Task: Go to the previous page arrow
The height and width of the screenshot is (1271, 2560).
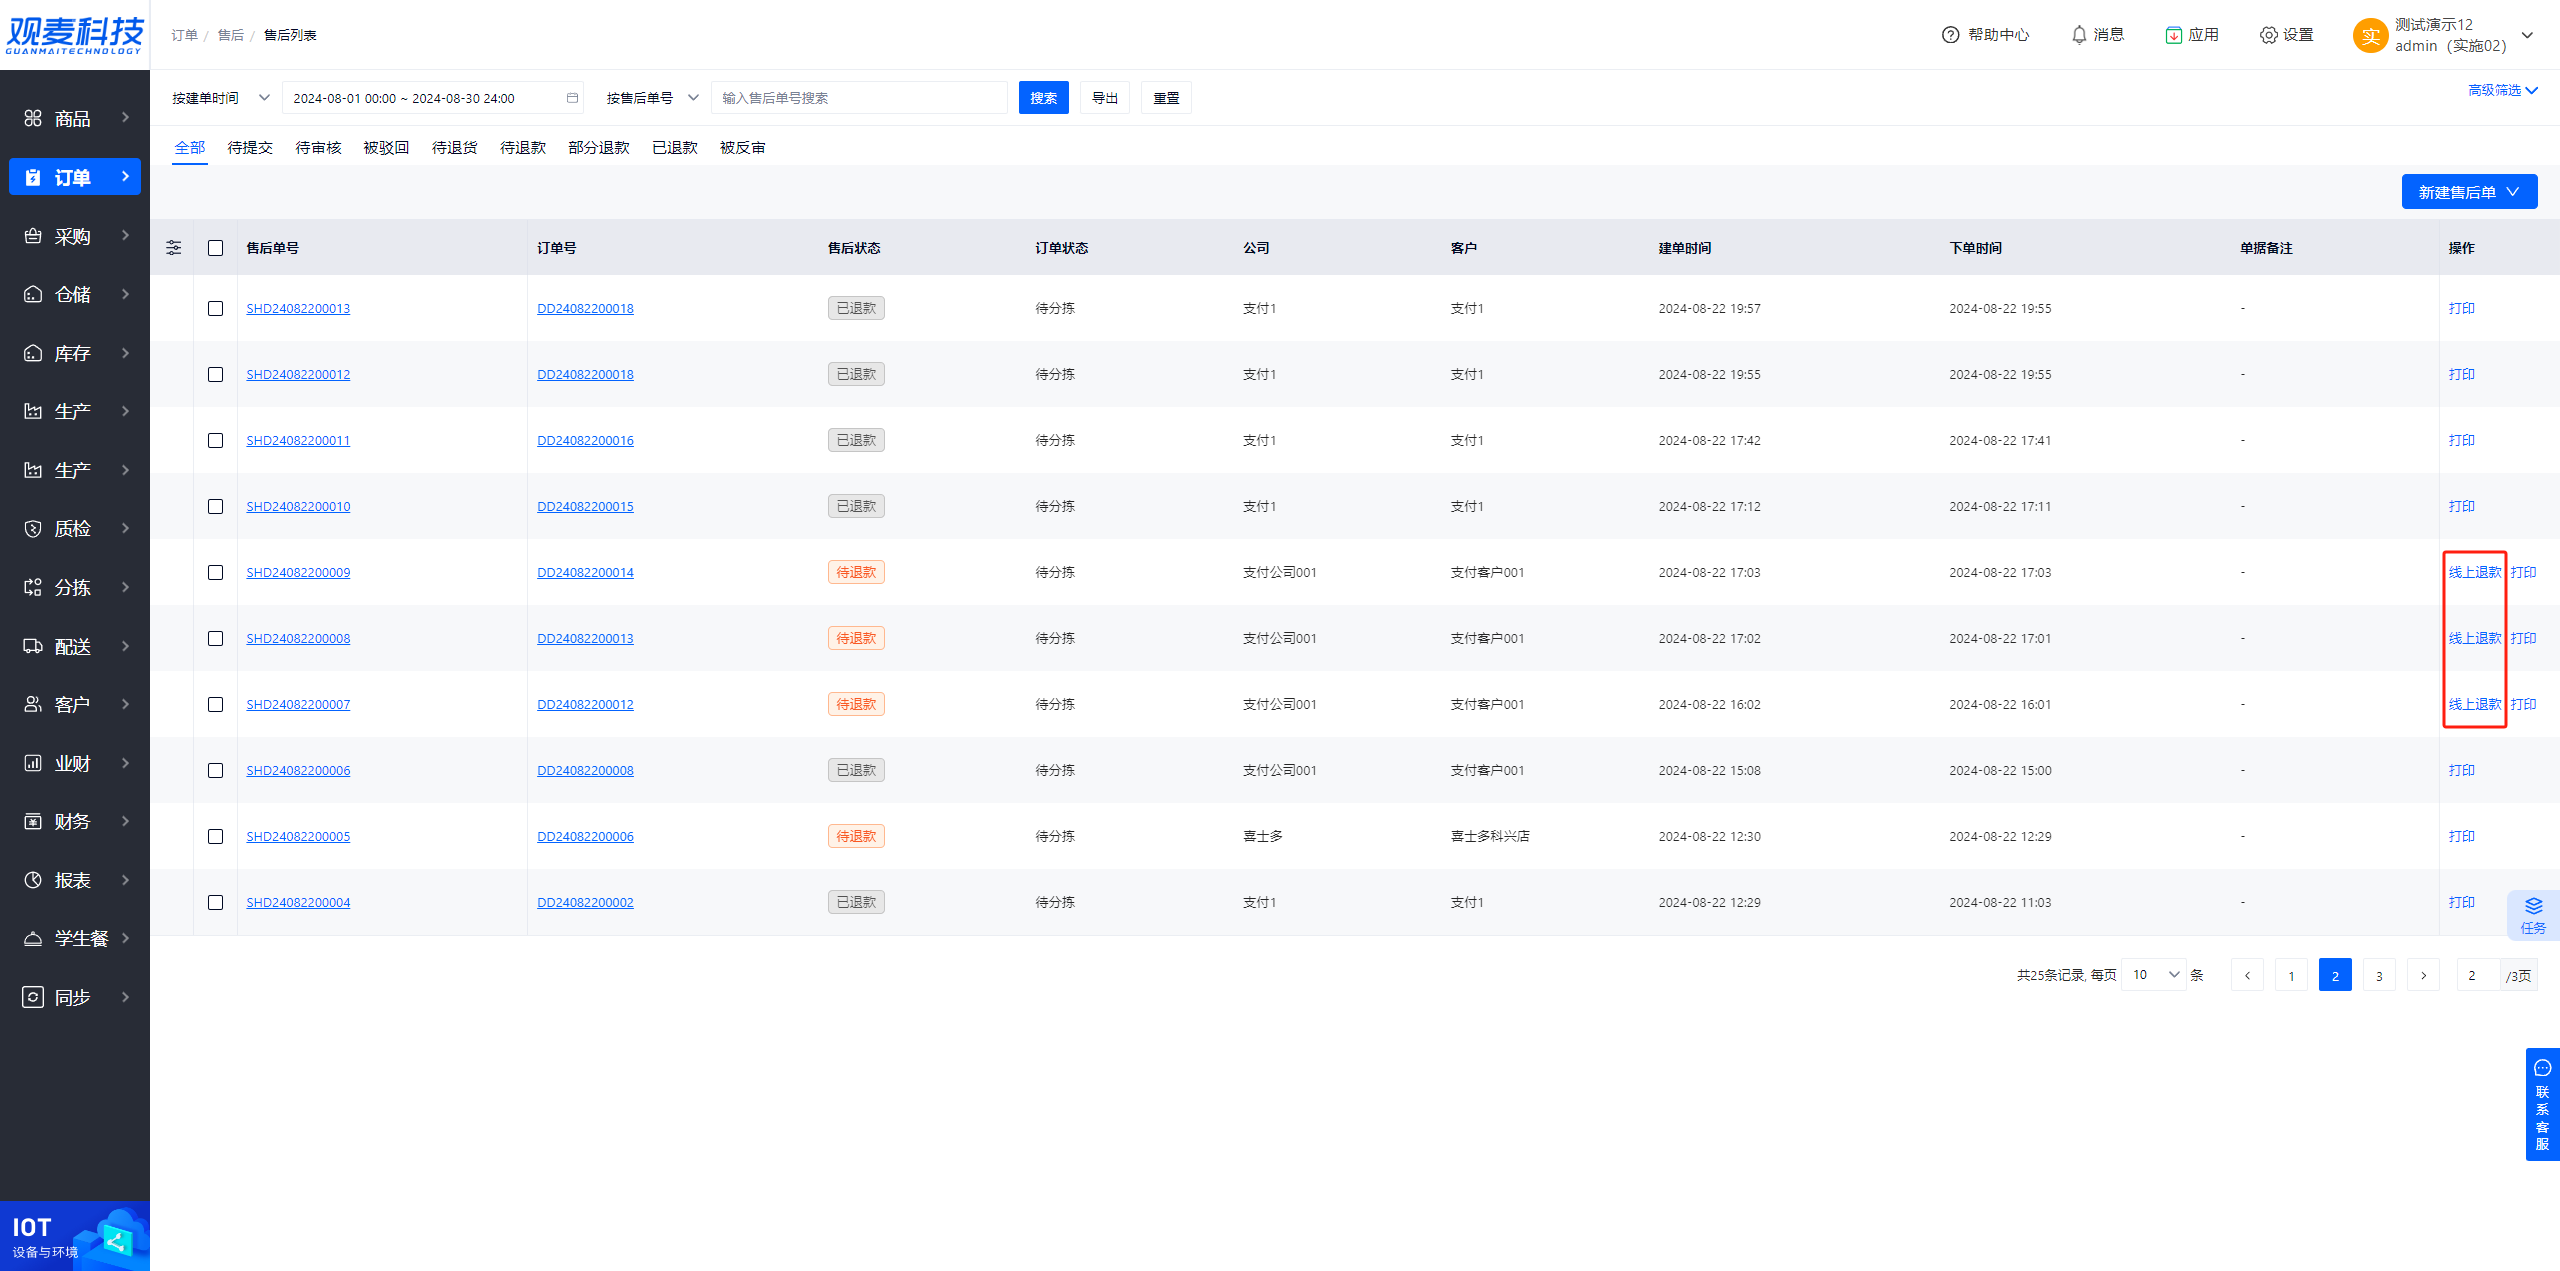Action: click(2247, 975)
